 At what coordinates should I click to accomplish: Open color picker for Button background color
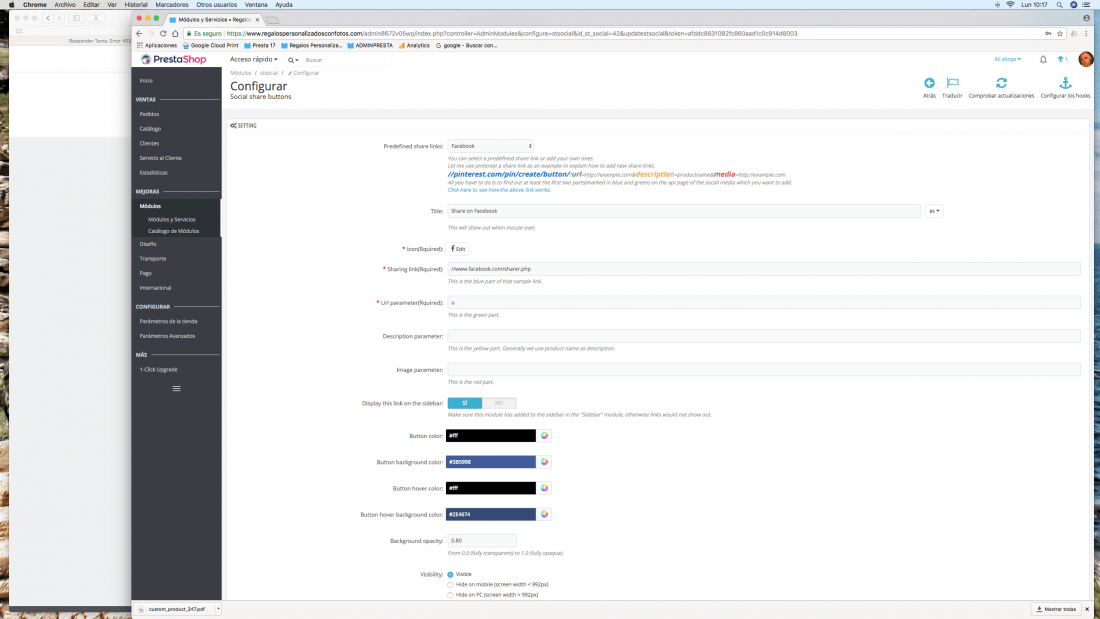pos(544,462)
